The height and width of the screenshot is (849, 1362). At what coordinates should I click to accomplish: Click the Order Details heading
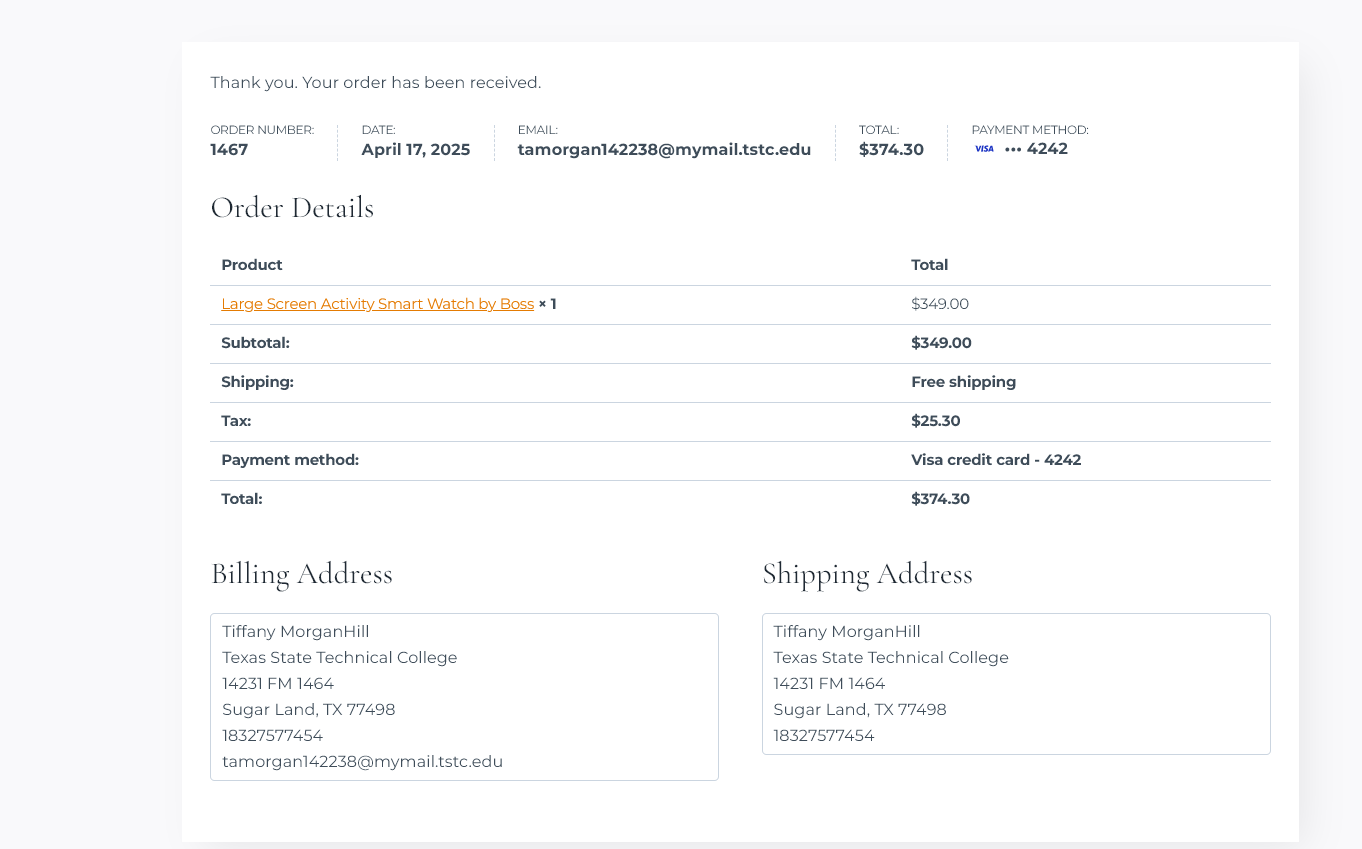tap(292, 208)
